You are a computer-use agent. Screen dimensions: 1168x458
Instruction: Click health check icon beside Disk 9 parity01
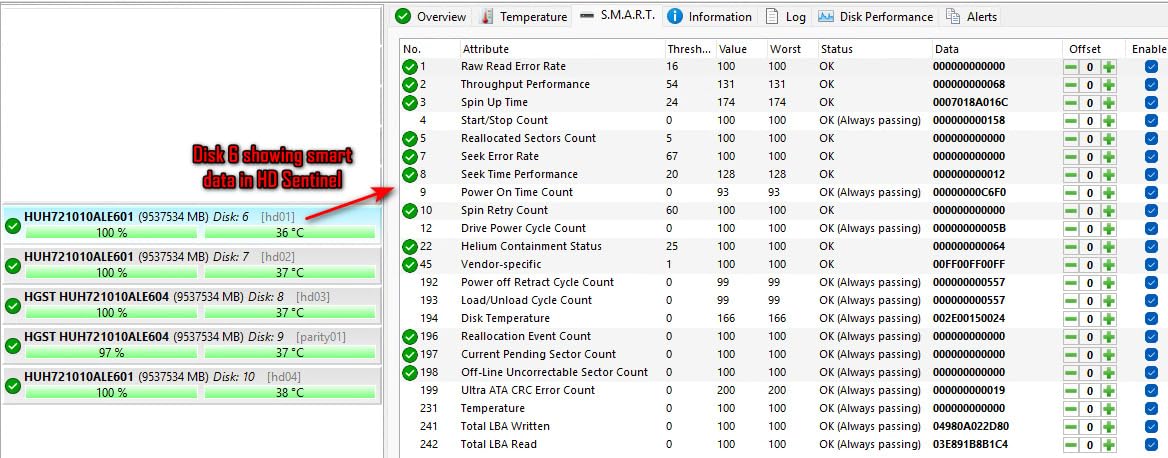pyautogui.click(x=13, y=346)
